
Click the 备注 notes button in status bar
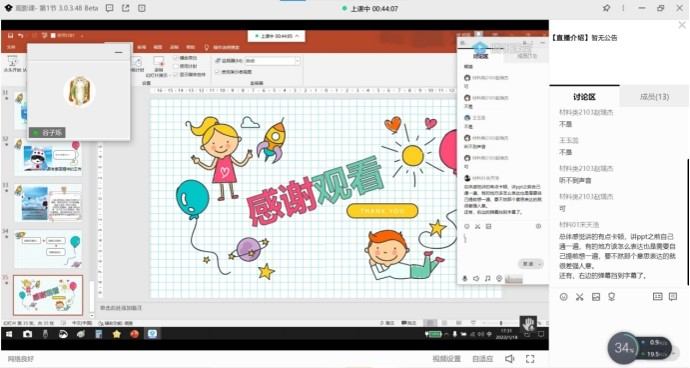pos(388,323)
